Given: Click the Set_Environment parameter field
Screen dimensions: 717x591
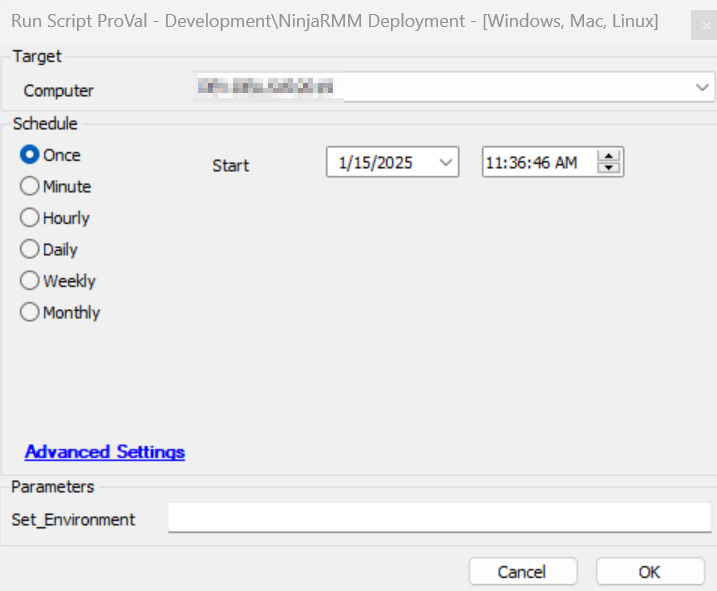Looking at the screenshot, I should pyautogui.click(x=439, y=518).
